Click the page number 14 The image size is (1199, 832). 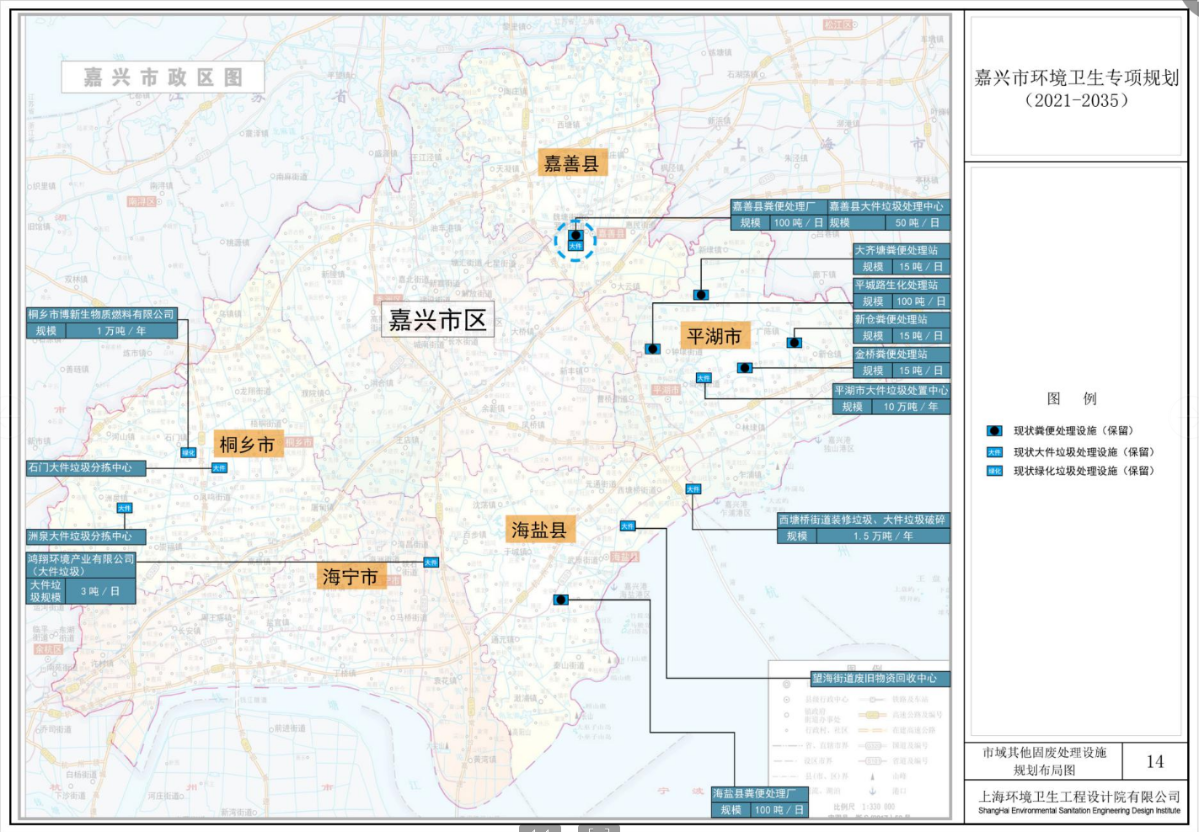click(x=1155, y=762)
